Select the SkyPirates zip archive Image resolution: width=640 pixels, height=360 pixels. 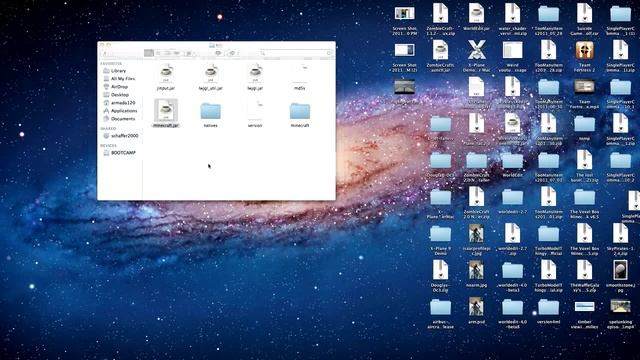(x=620, y=240)
